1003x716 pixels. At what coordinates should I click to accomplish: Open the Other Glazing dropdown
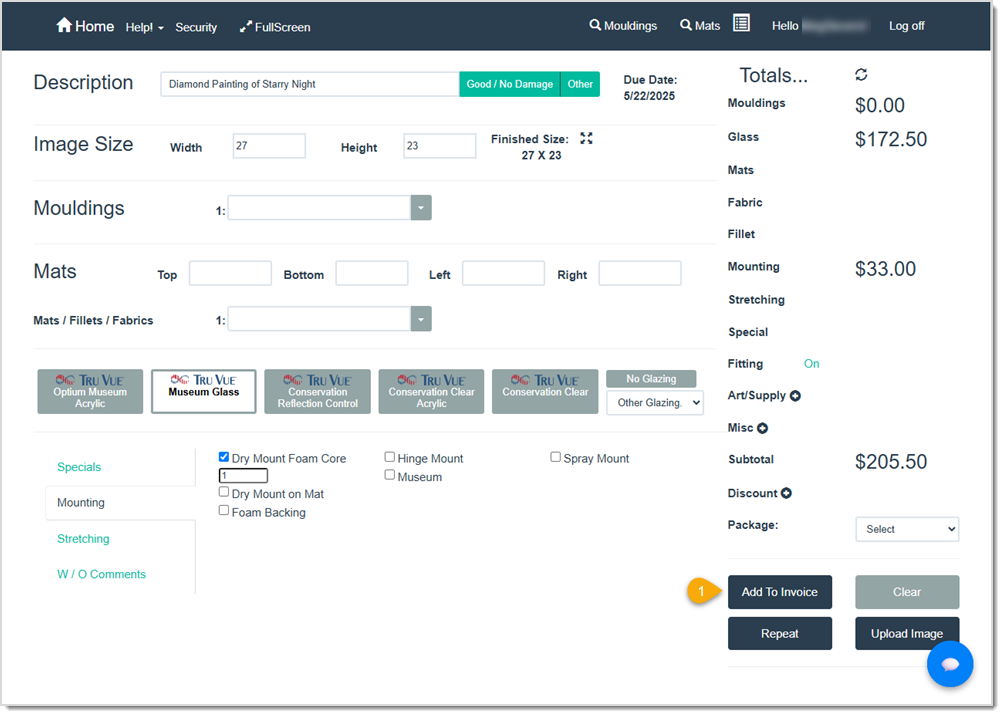tap(654, 402)
